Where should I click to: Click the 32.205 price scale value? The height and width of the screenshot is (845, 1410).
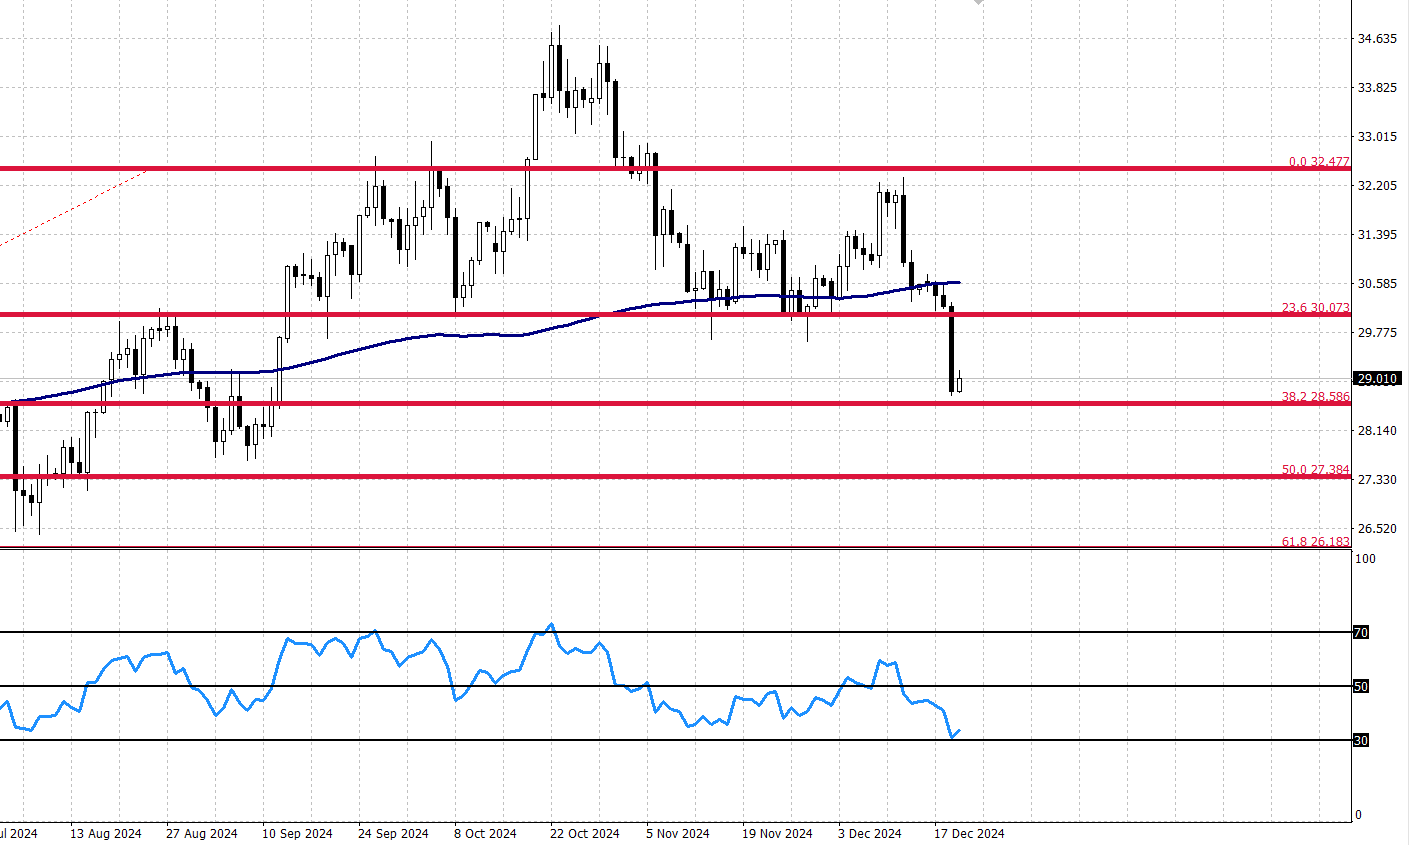pos(1377,186)
